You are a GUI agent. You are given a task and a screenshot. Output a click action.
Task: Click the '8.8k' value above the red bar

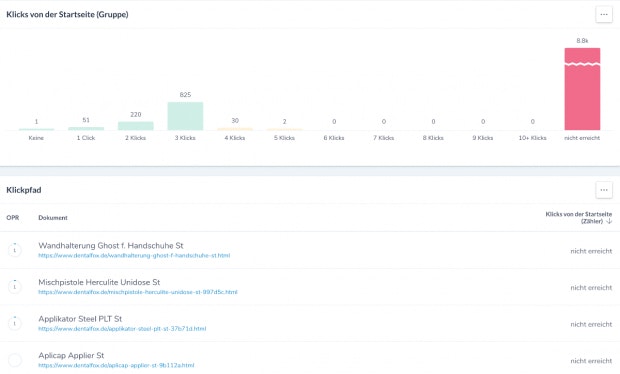click(x=582, y=41)
